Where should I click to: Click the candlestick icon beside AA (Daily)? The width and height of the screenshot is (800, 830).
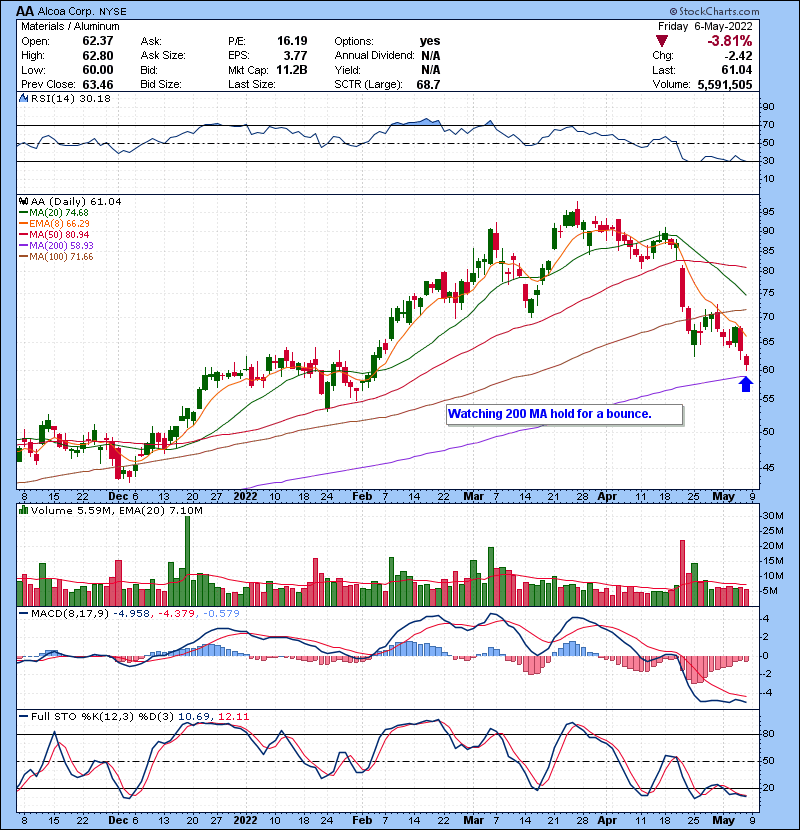23,201
